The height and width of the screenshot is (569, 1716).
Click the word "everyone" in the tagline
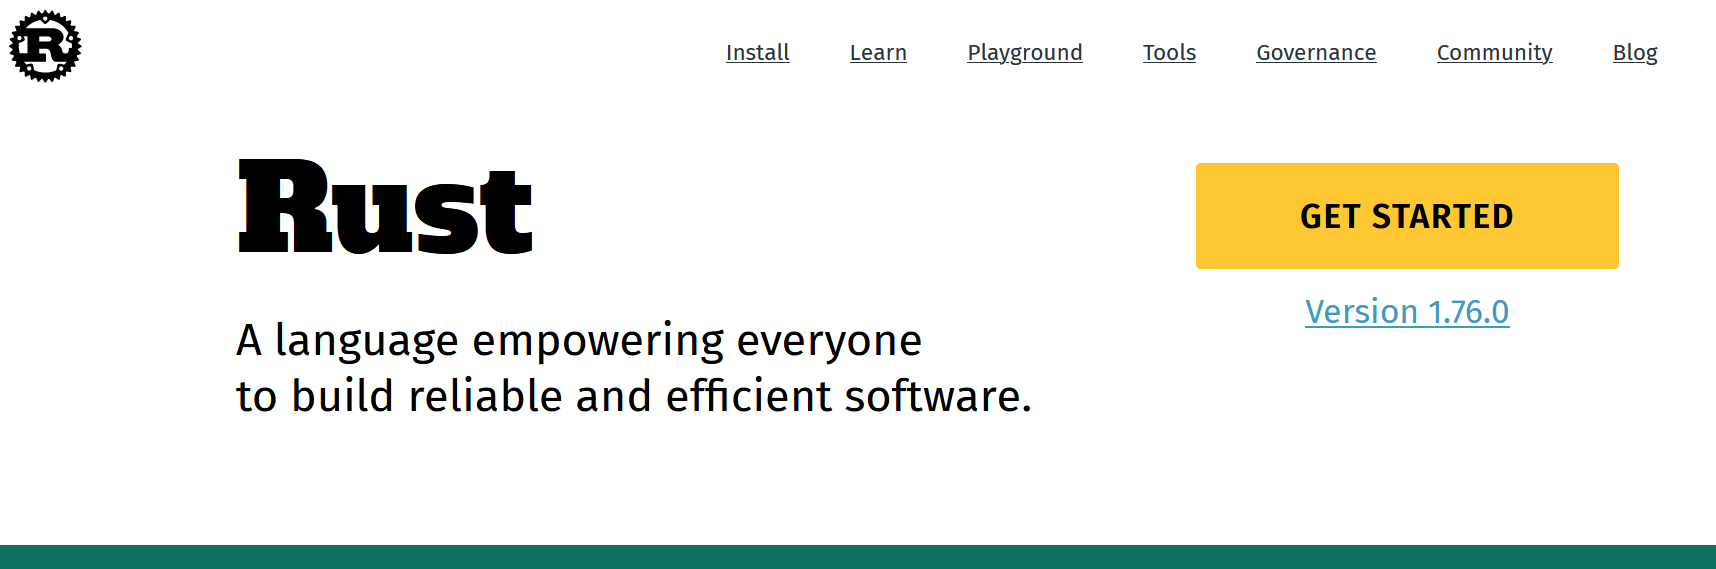coord(829,342)
